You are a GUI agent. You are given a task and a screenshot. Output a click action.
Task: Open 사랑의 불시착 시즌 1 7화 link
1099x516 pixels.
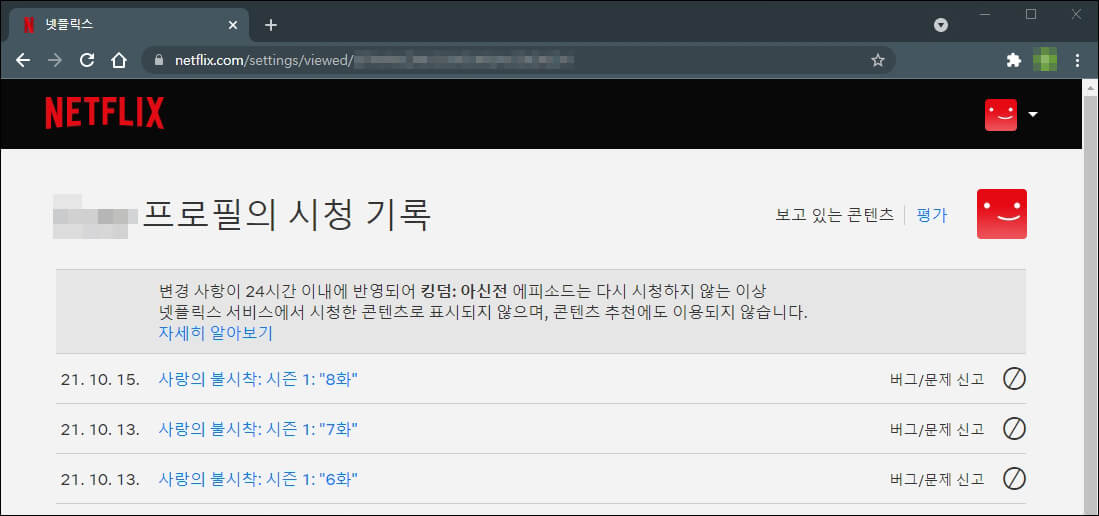[259, 429]
